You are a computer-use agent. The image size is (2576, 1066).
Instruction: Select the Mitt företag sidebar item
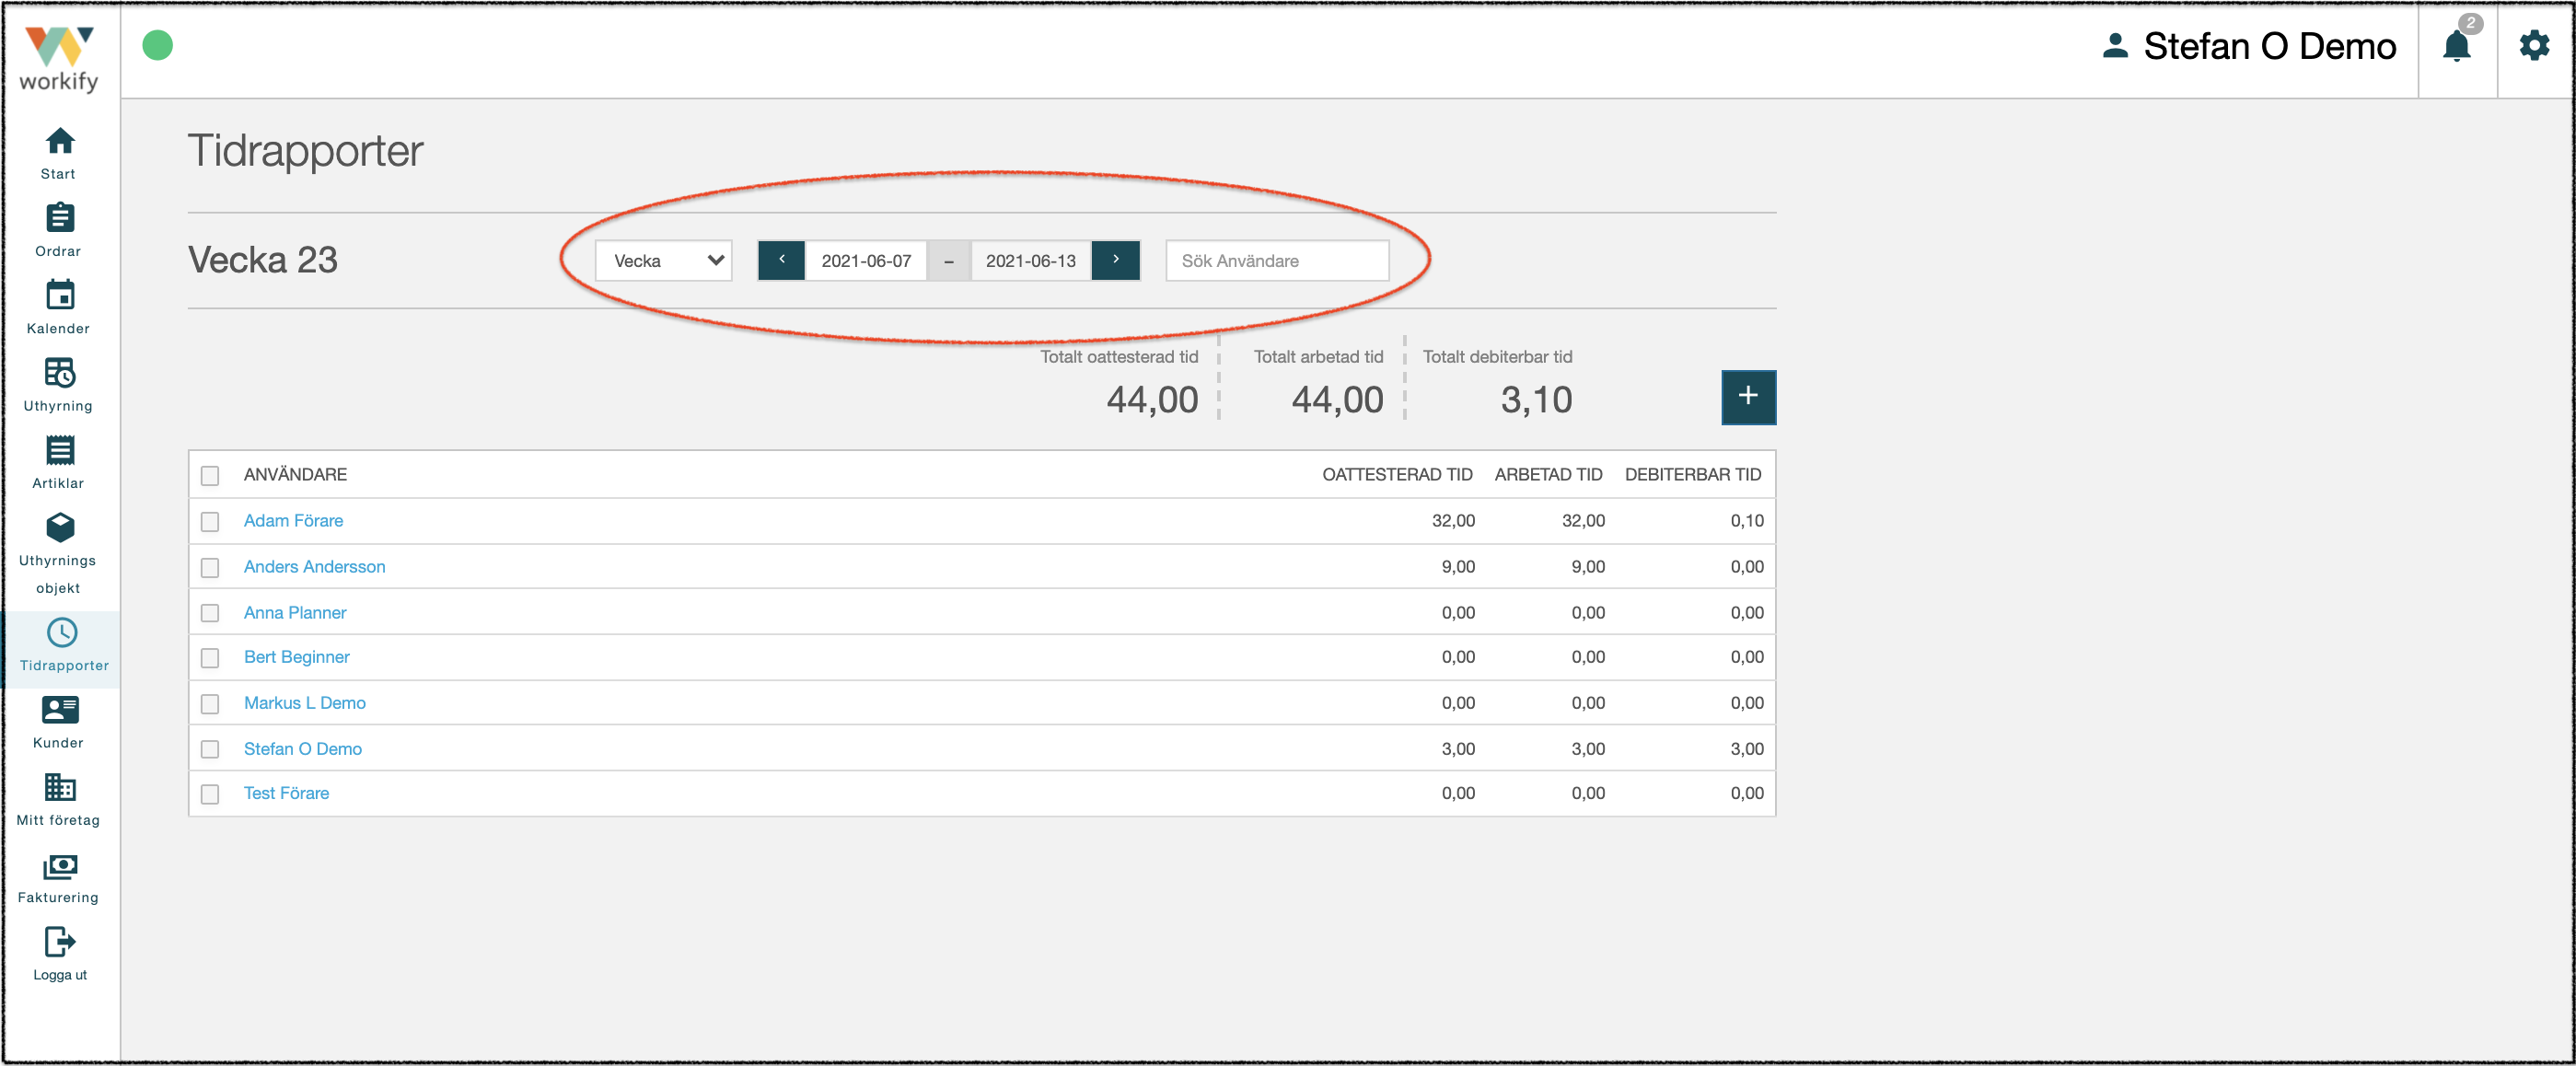(58, 800)
